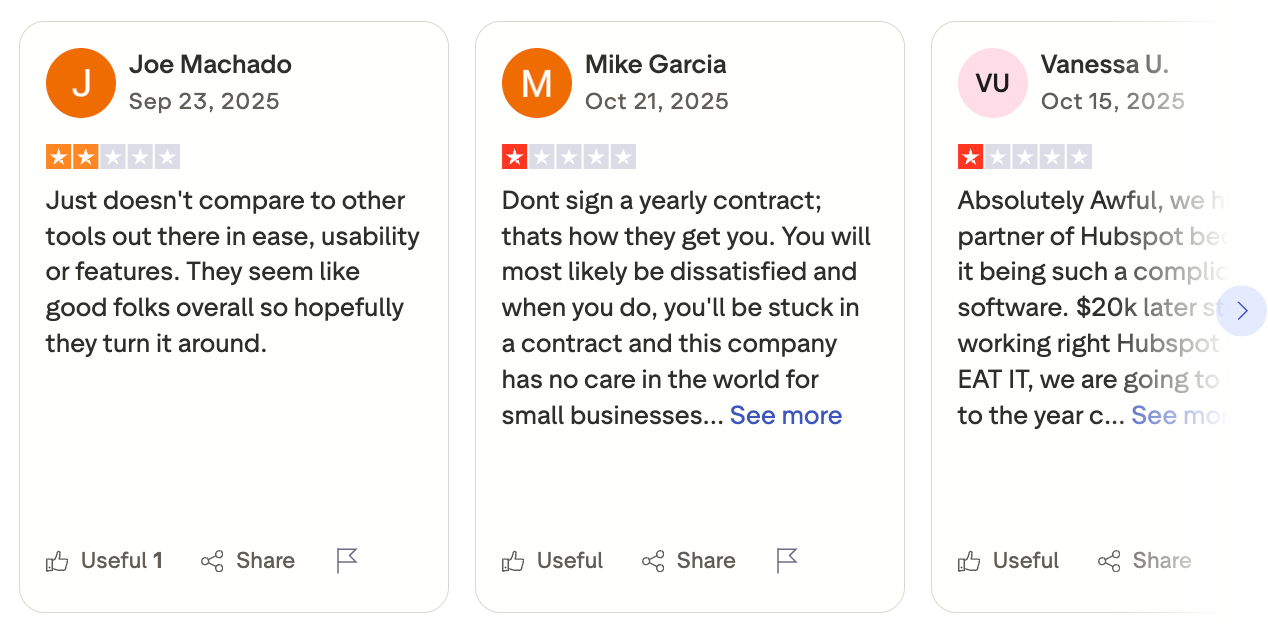1268x630 pixels.
Task: Click the one-star rating on Vanessa's review
Action: click(1025, 157)
